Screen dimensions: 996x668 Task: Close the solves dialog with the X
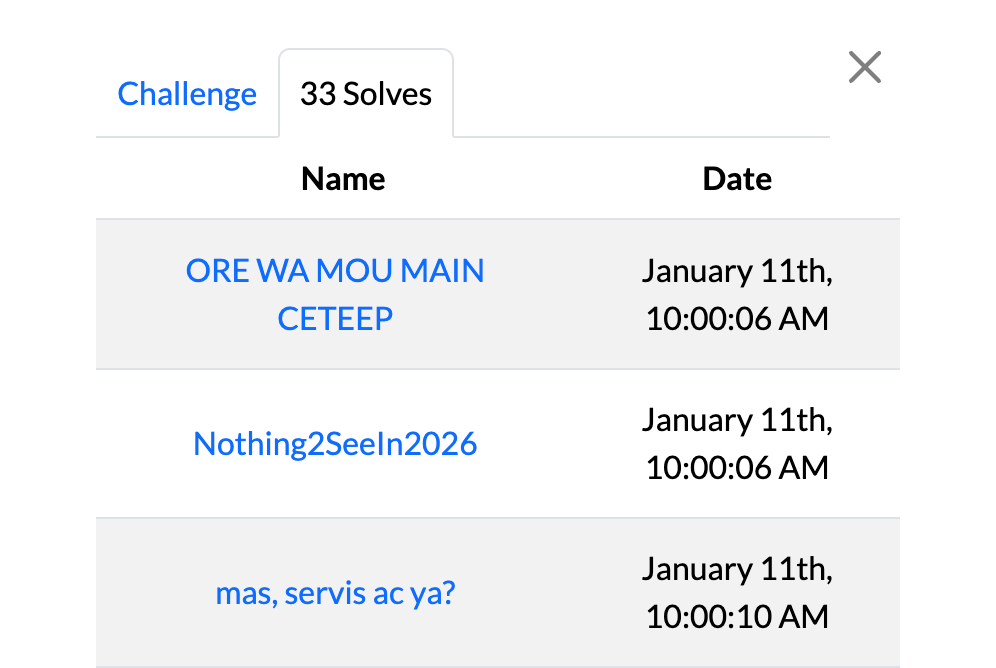(864, 68)
